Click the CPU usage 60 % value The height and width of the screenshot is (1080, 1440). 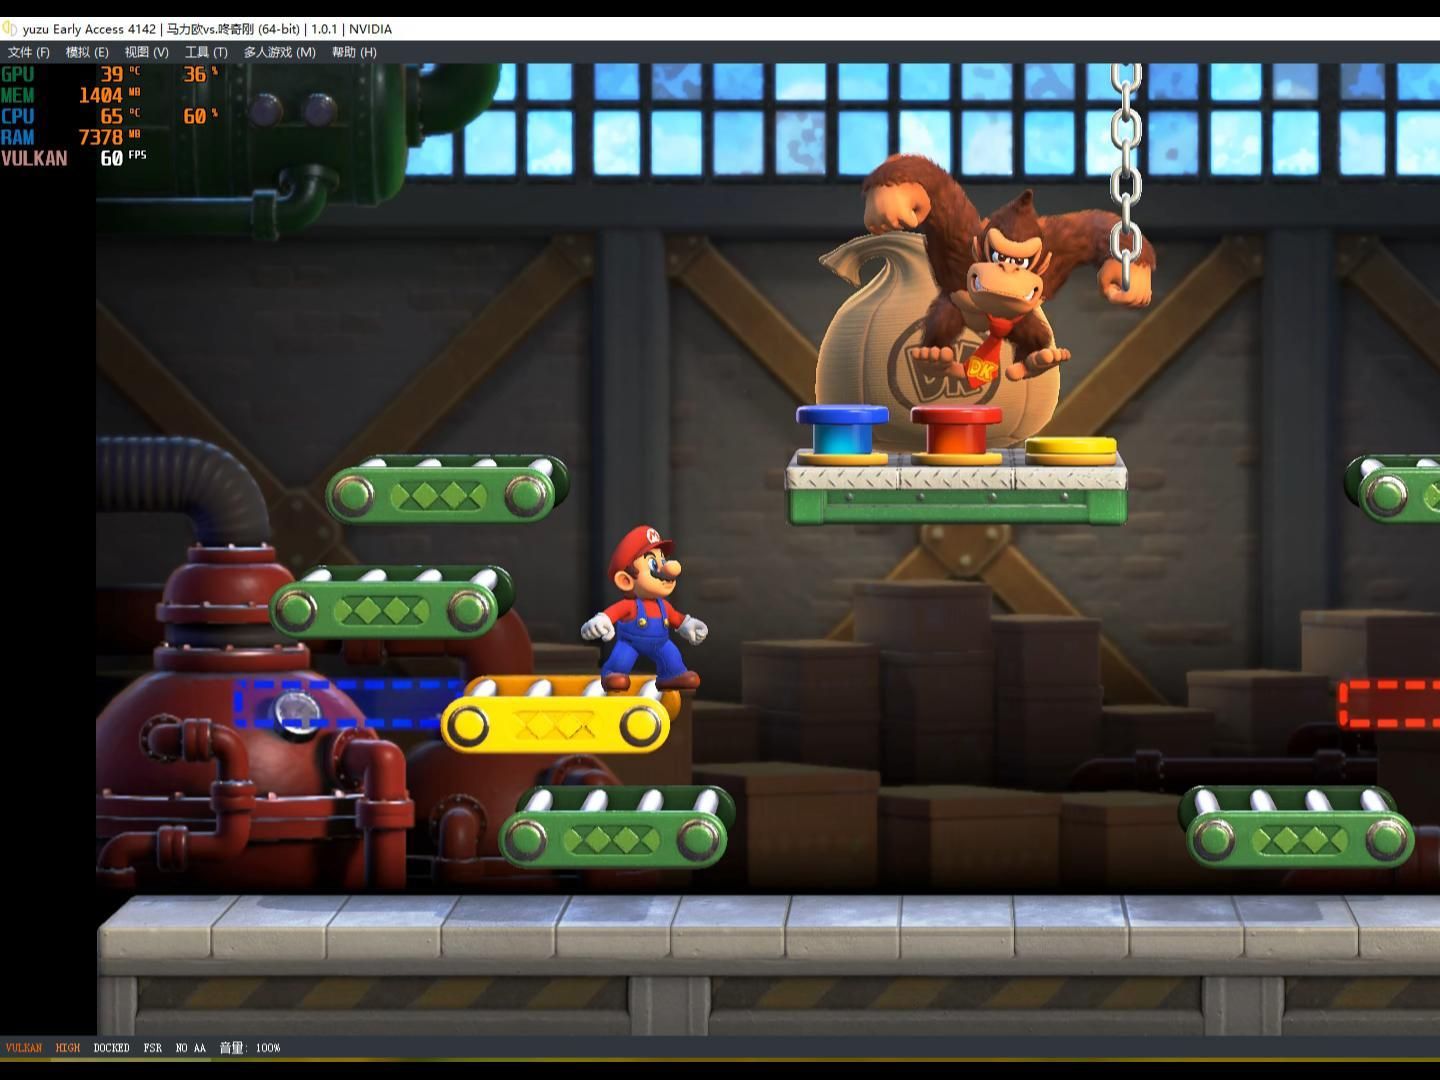[x=200, y=116]
